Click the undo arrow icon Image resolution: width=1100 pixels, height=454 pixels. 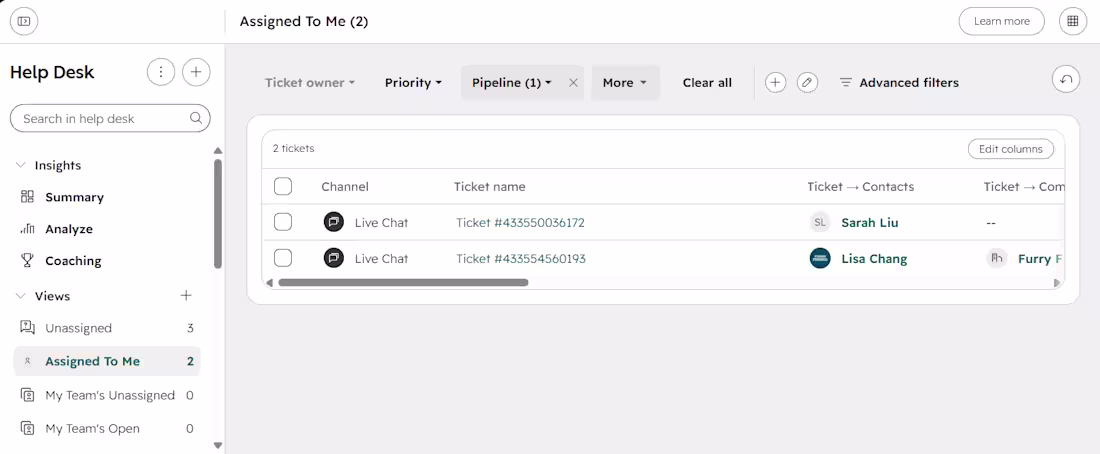1066,79
